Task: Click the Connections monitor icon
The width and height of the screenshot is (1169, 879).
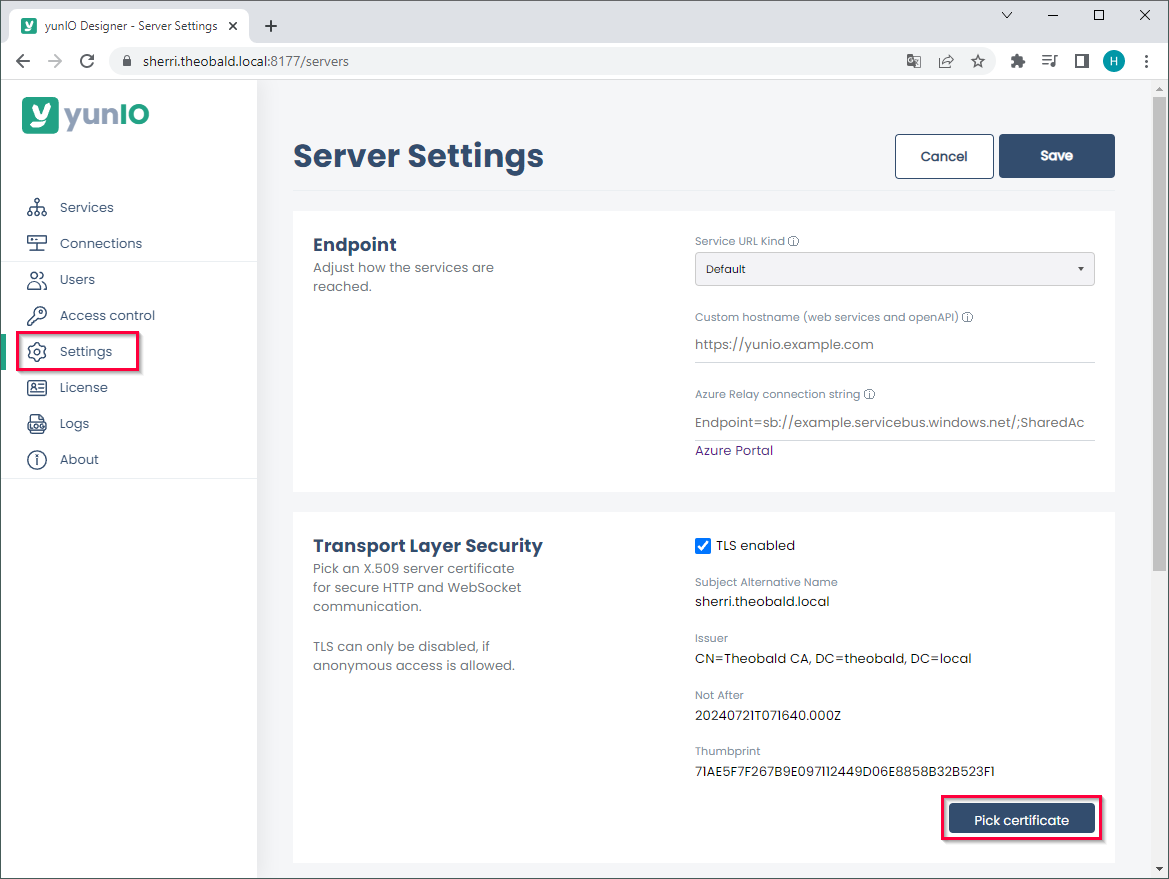Action: coord(37,243)
